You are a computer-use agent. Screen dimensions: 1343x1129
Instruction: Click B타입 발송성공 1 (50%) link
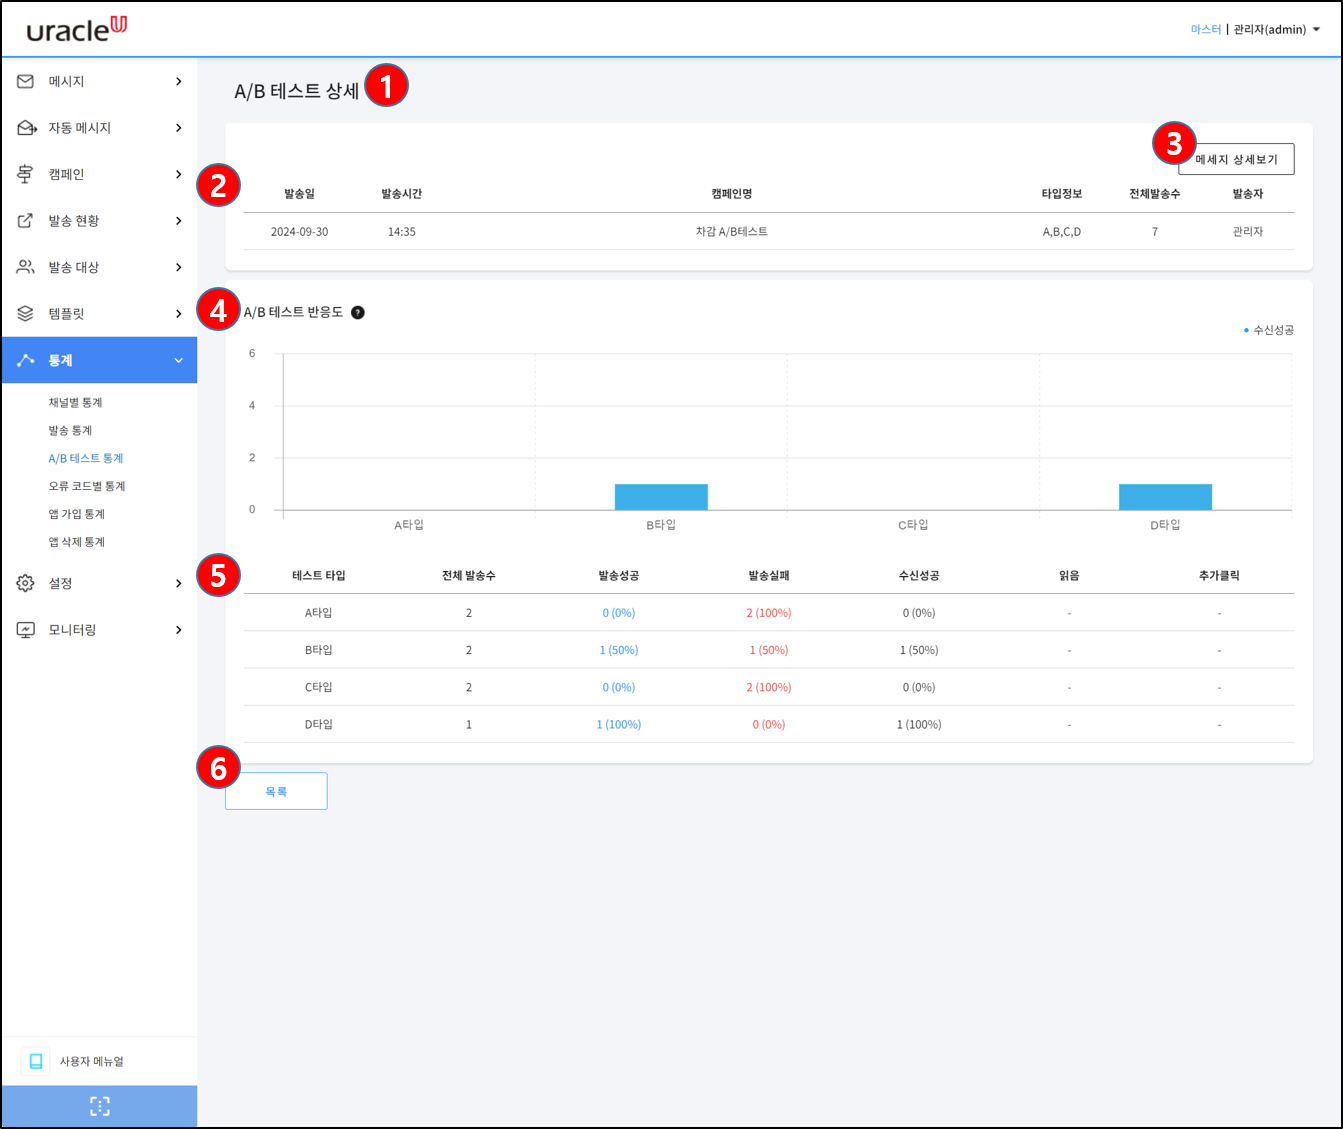point(619,650)
